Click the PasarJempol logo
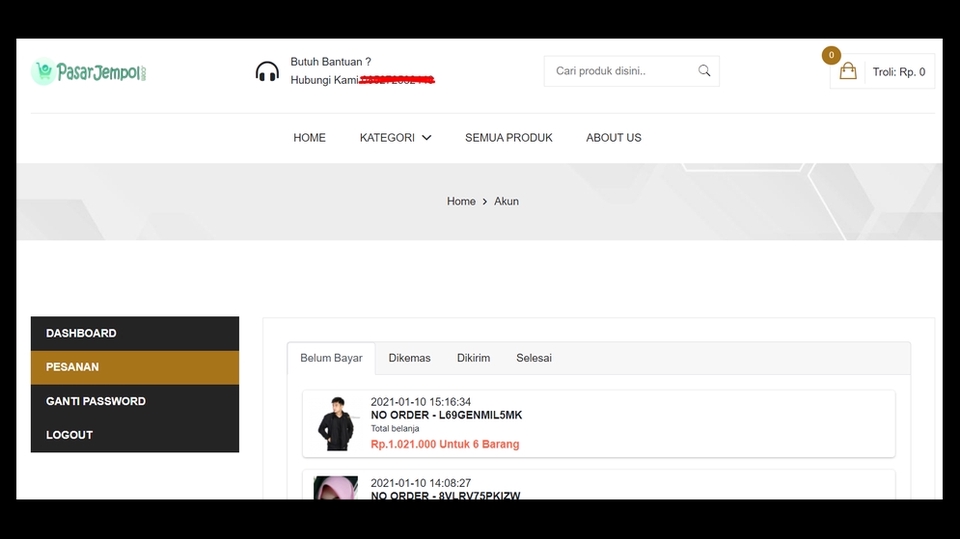This screenshot has width=960, height=539. click(89, 72)
